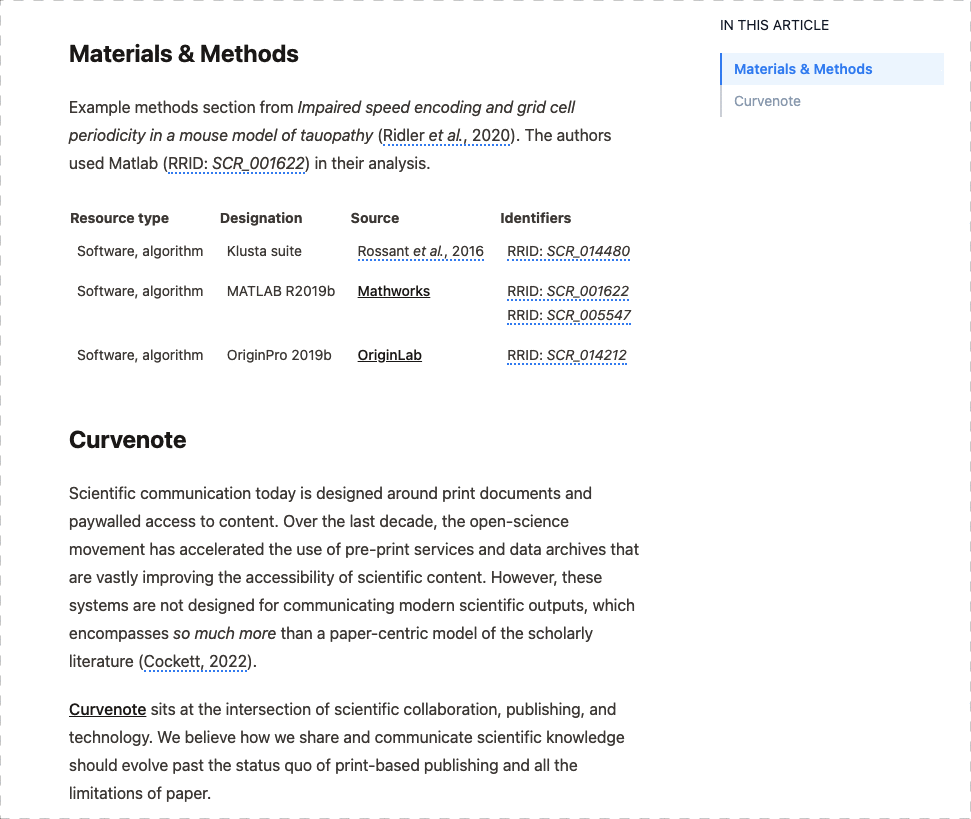971x819 pixels.
Task: Click 'Software, algorithm' in the OriginPro 2019b row
Action: point(140,355)
